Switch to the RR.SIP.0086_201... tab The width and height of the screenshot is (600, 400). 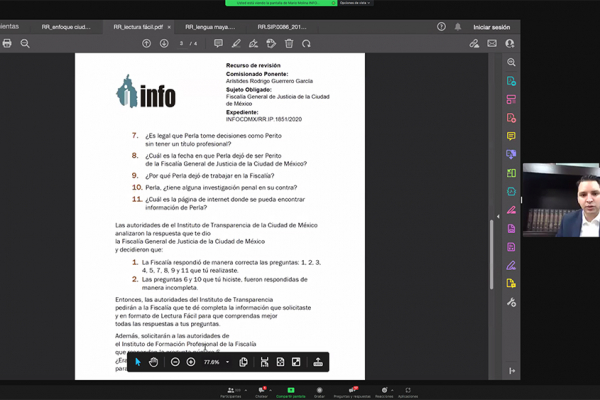coord(282,27)
